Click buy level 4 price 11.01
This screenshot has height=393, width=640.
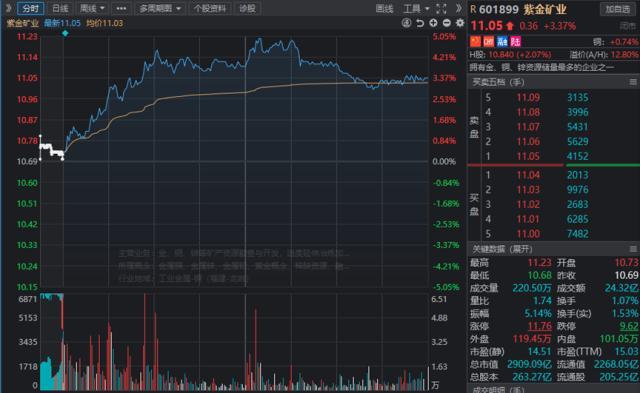(528, 219)
